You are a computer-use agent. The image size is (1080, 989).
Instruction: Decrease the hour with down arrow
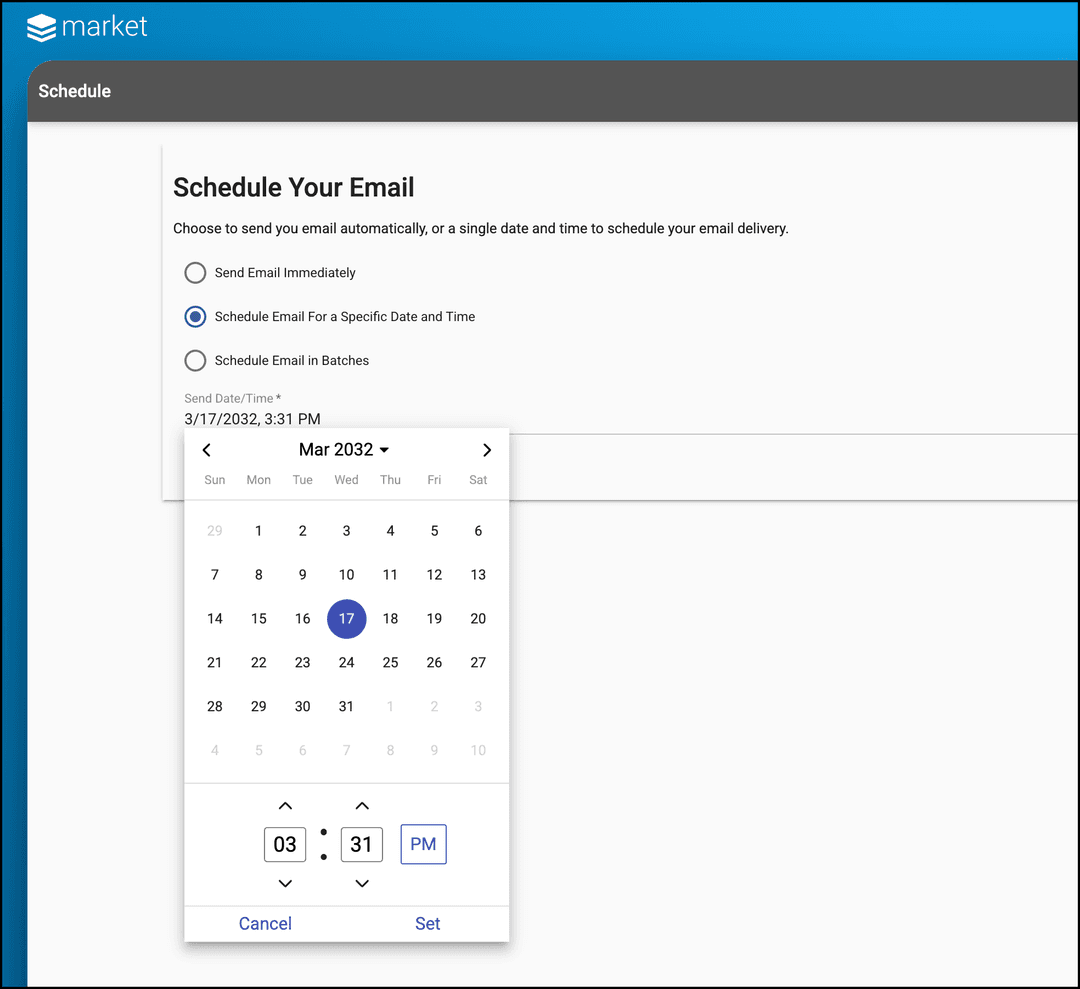click(285, 883)
